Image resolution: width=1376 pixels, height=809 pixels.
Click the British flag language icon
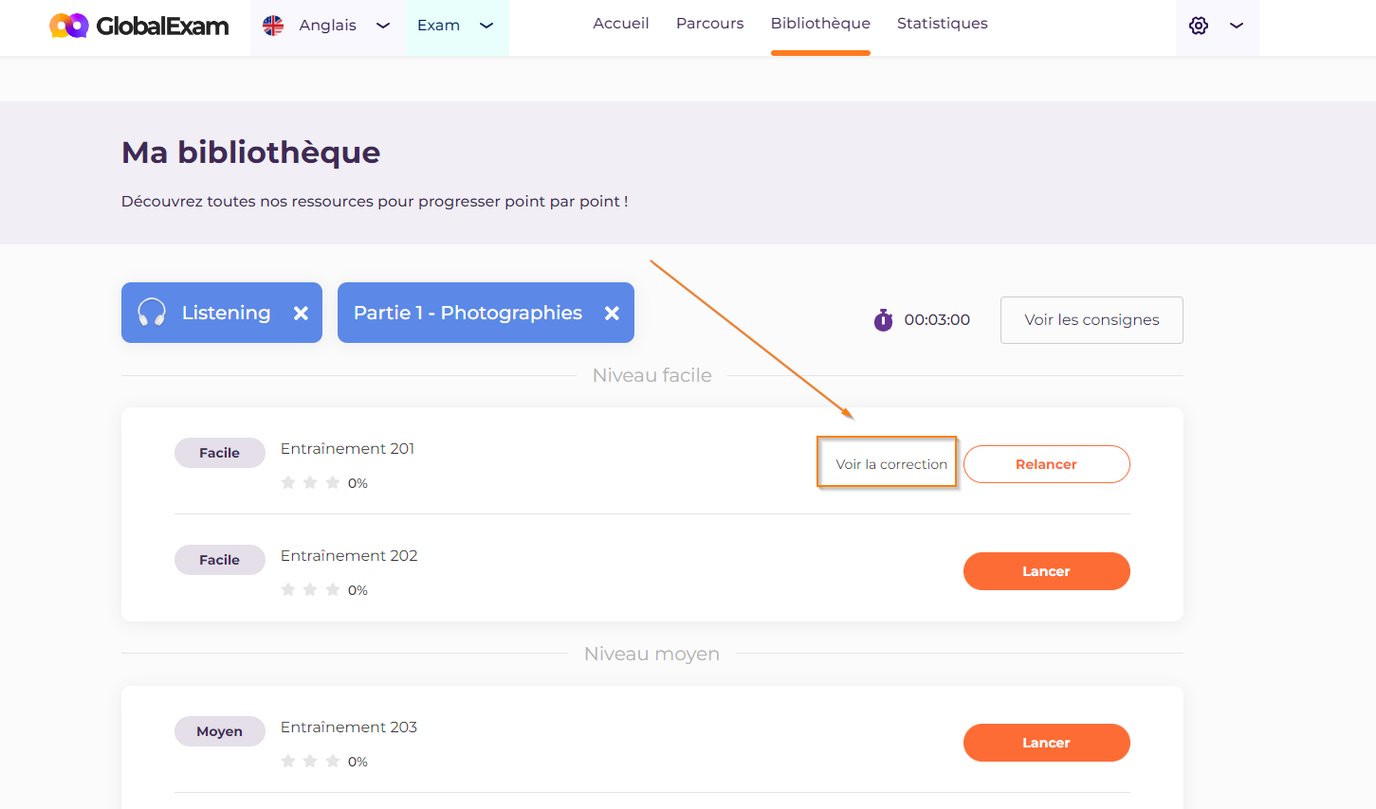point(271,25)
